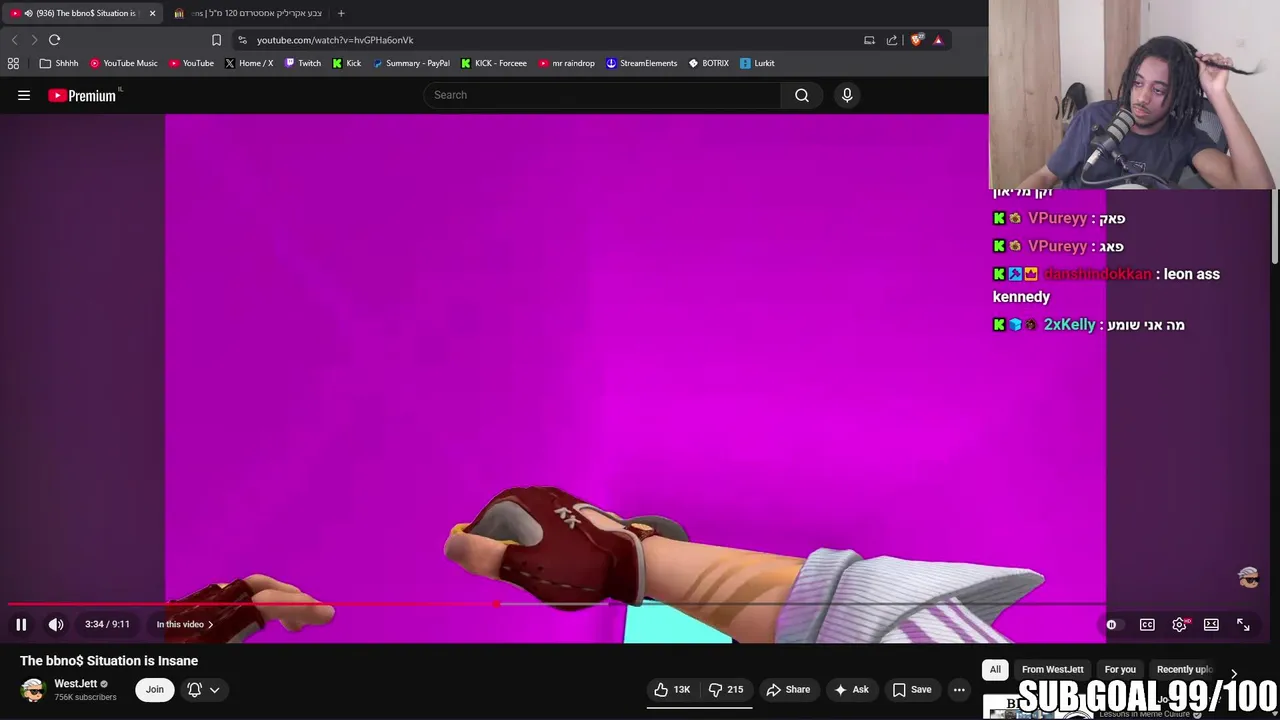The image size is (1280, 720).
Task: Open the more actions three-dot menu
Action: [x=959, y=689]
